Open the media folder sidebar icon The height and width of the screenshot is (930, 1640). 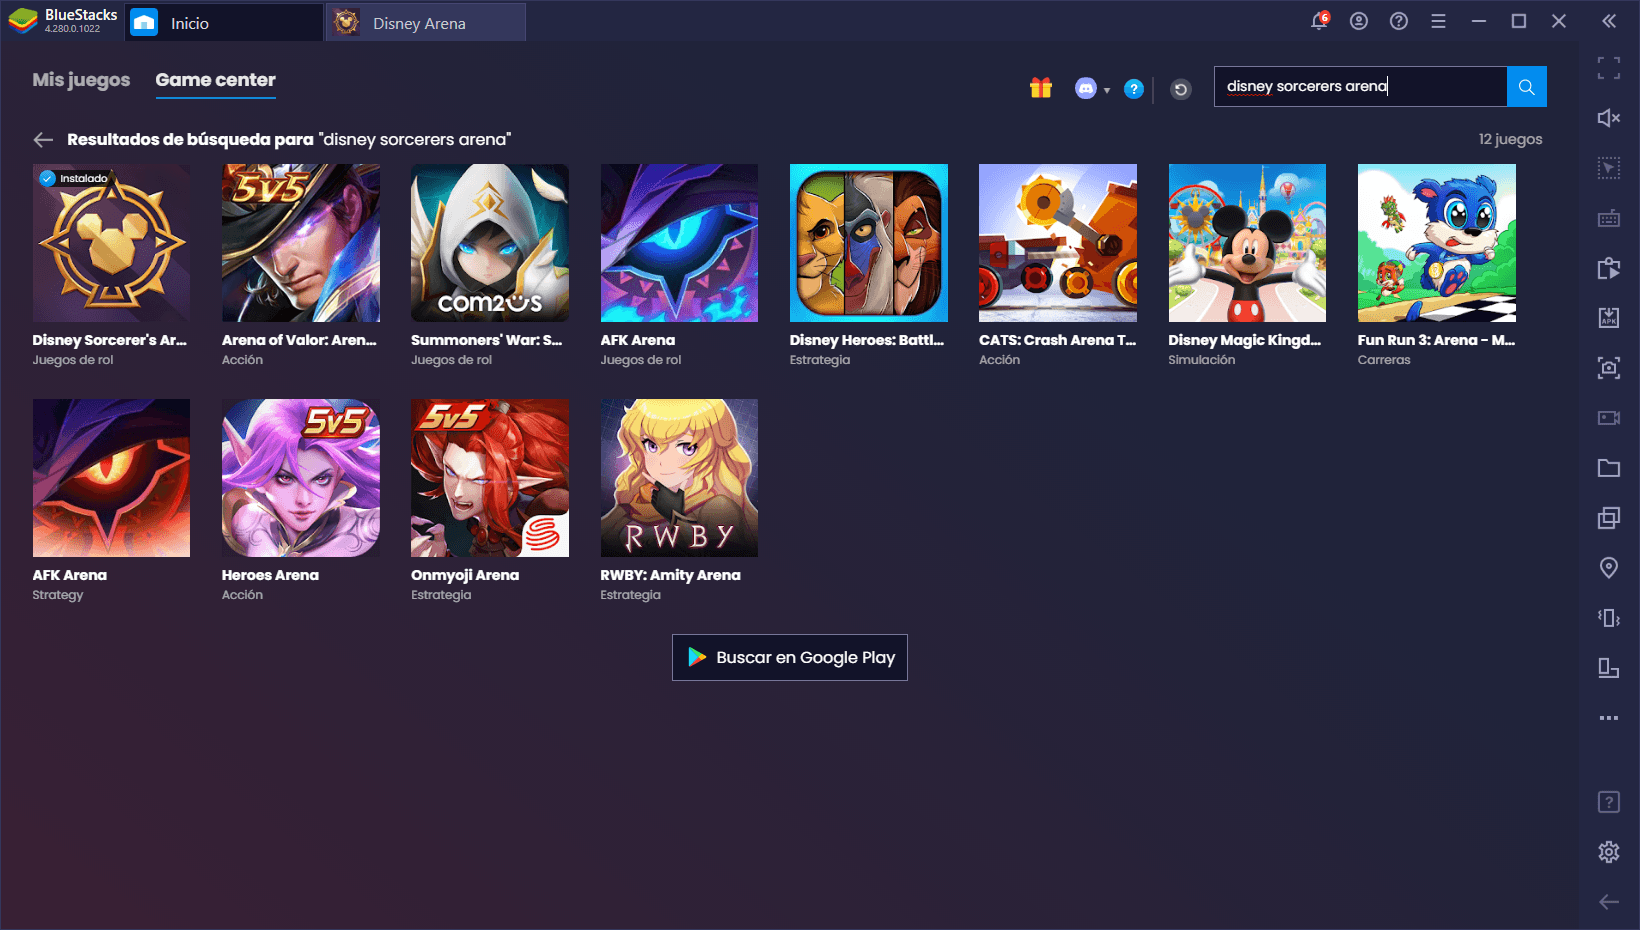pos(1609,468)
